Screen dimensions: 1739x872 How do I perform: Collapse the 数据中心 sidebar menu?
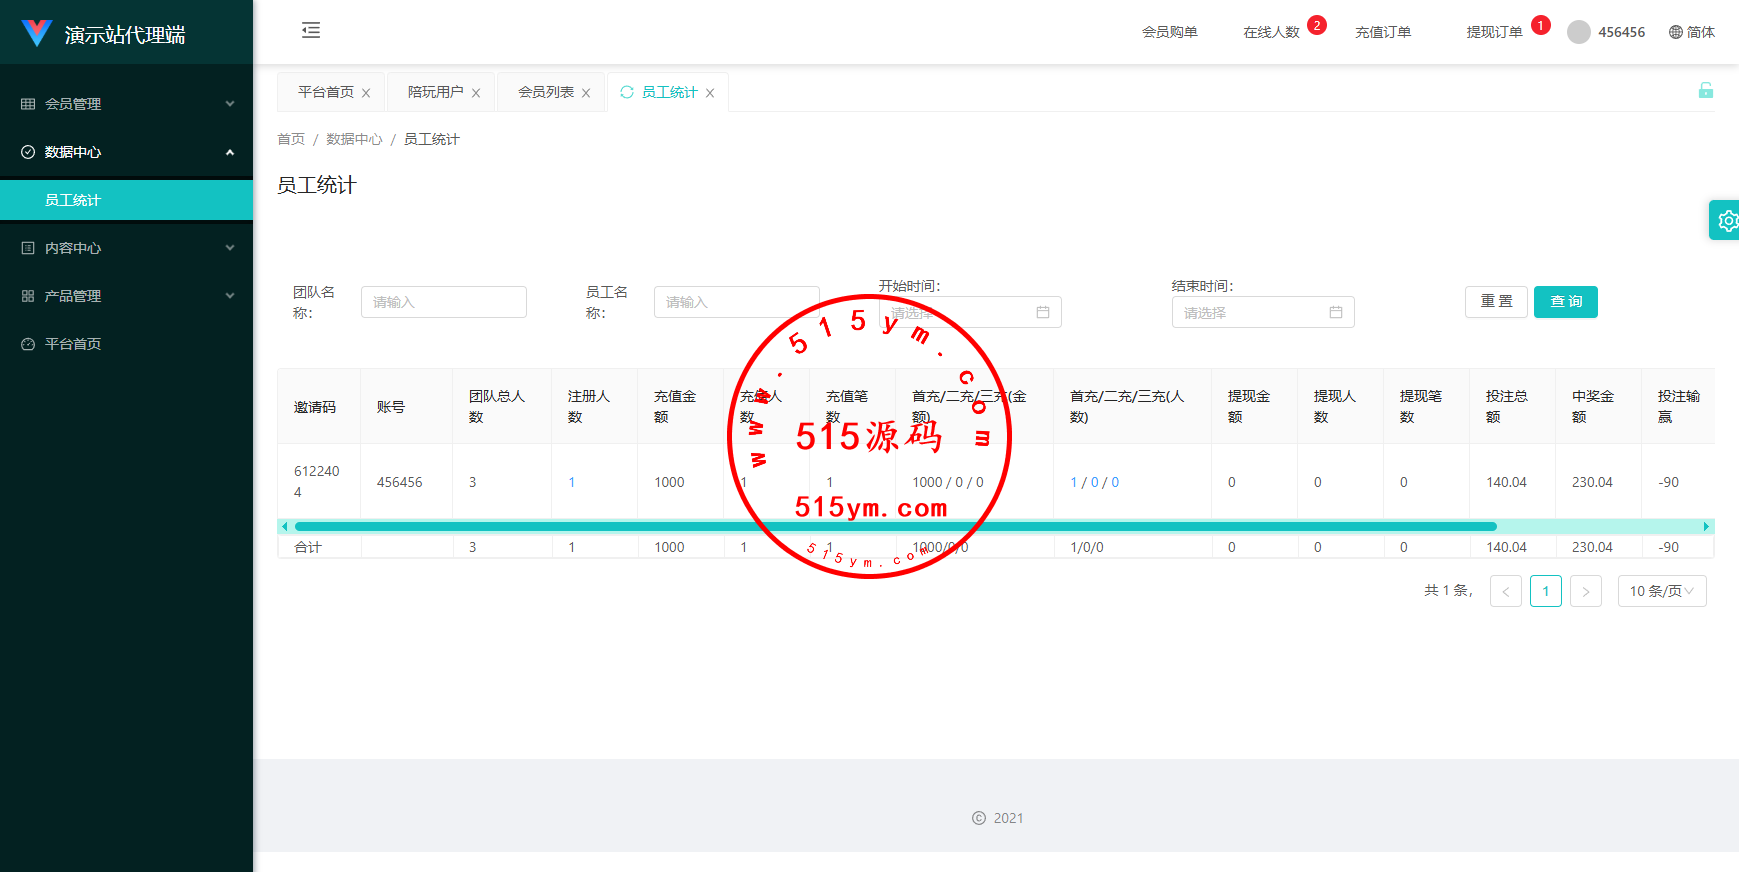[126, 152]
